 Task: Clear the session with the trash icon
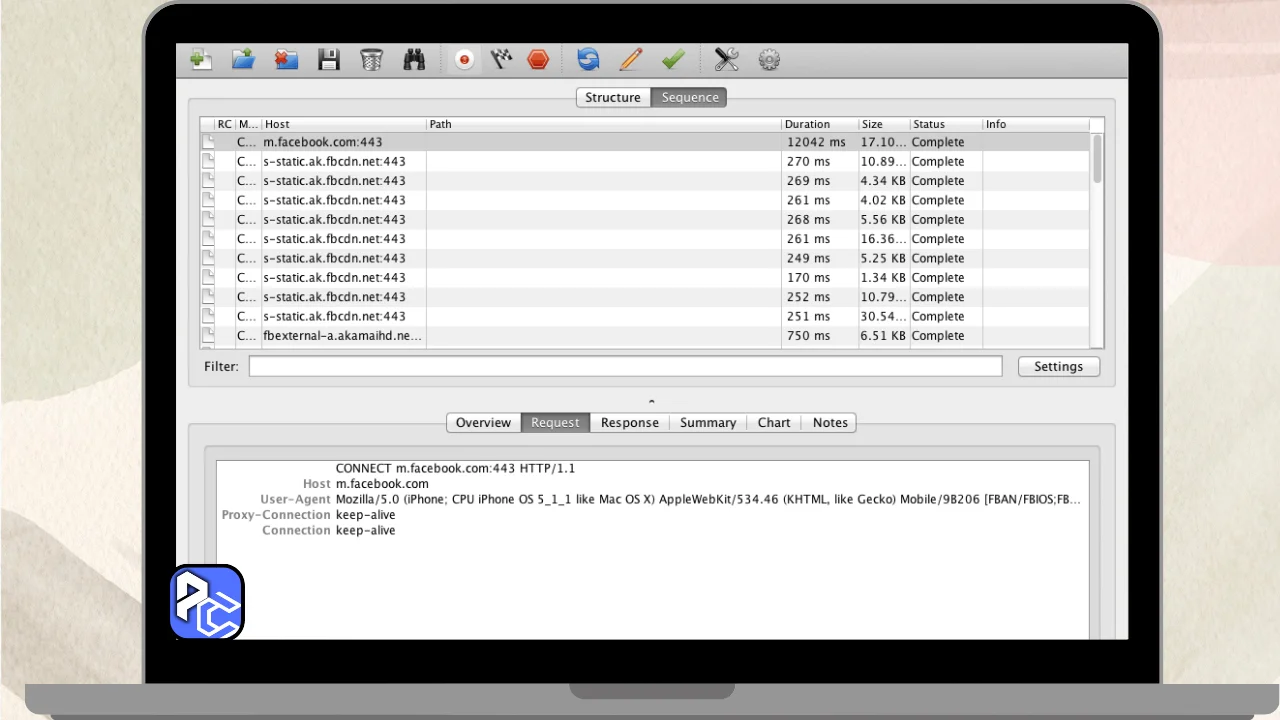pyautogui.click(x=371, y=60)
